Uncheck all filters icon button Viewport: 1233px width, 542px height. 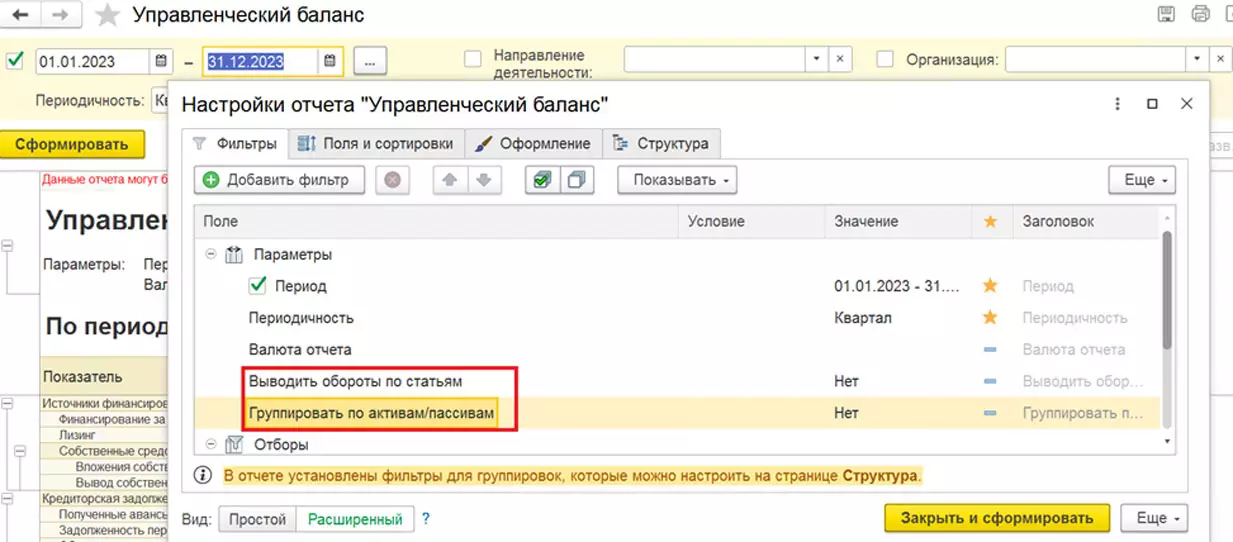[x=576, y=180]
